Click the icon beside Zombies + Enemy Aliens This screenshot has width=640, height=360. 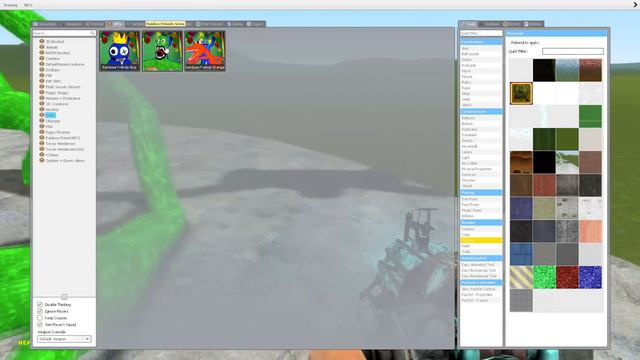(x=42, y=160)
